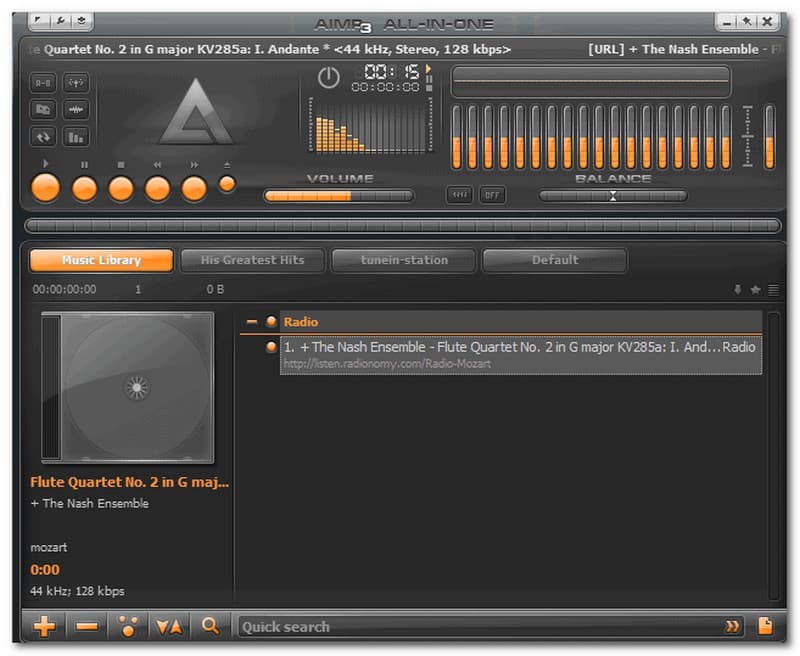
Task: Open the His Greatest Hits playlist tab
Action: pyautogui.click(x=253, y=260)
